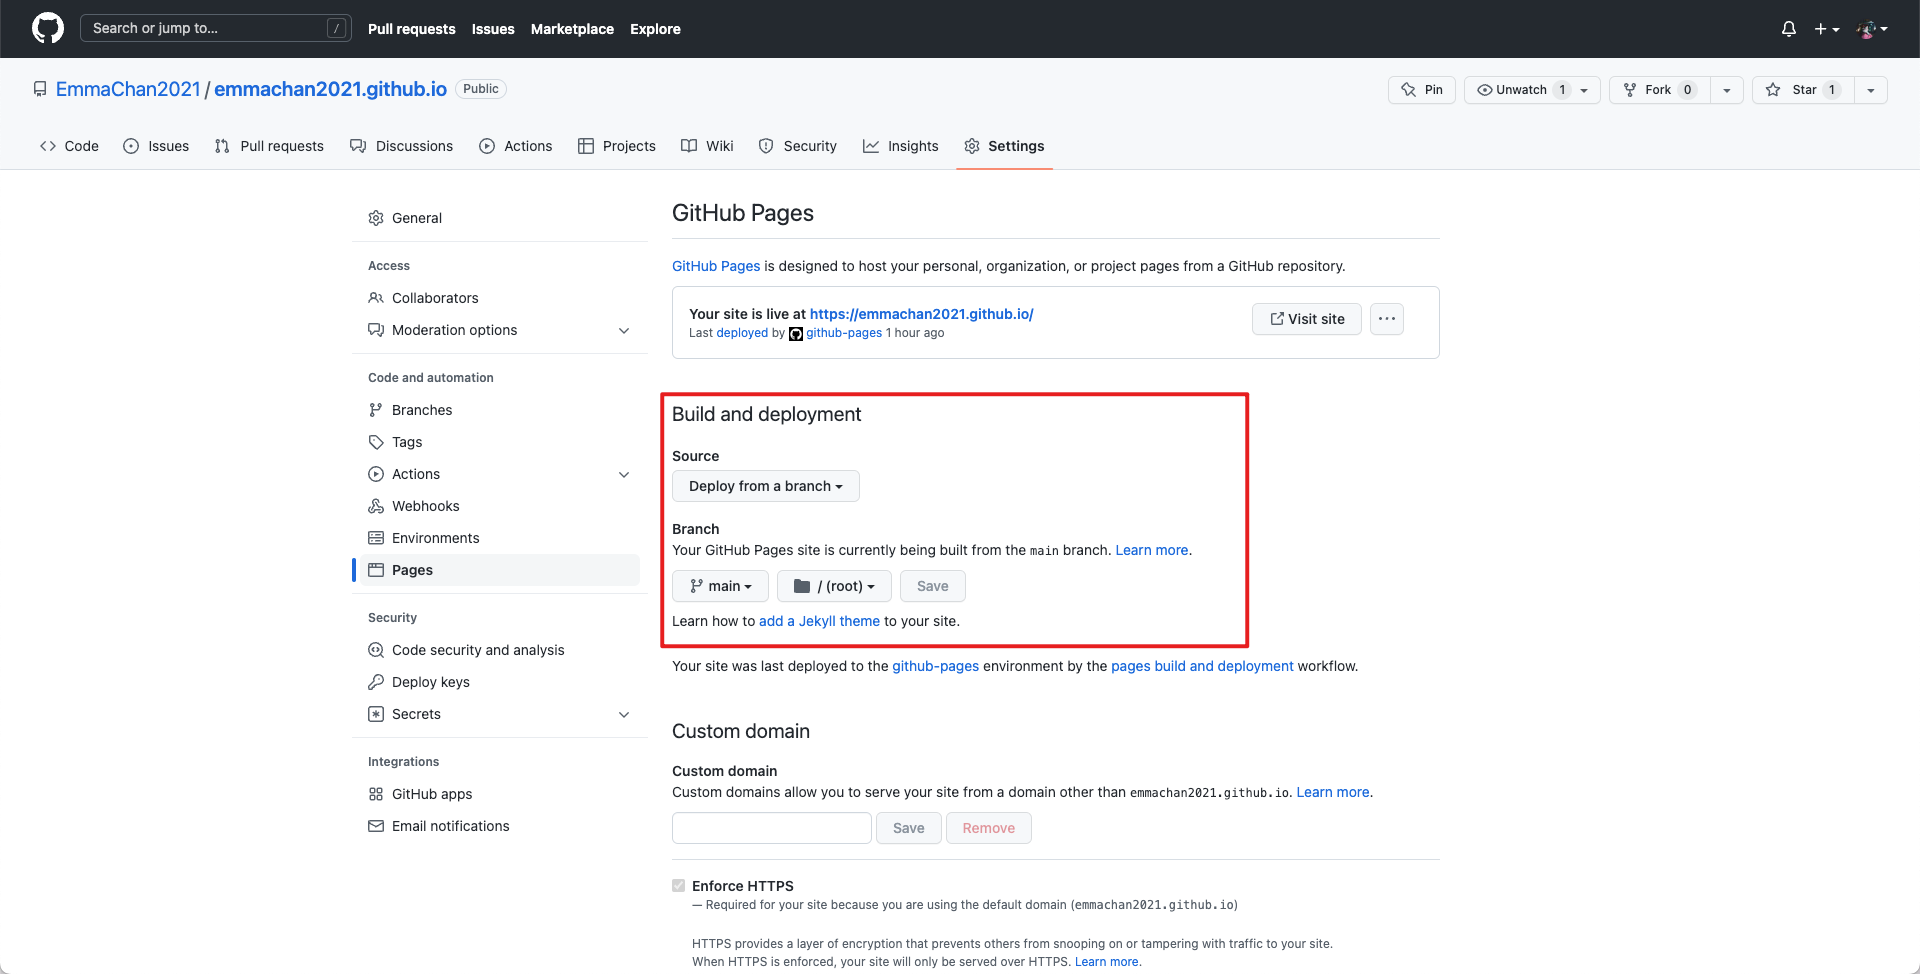Pin this repository

tap(1422, 90)
